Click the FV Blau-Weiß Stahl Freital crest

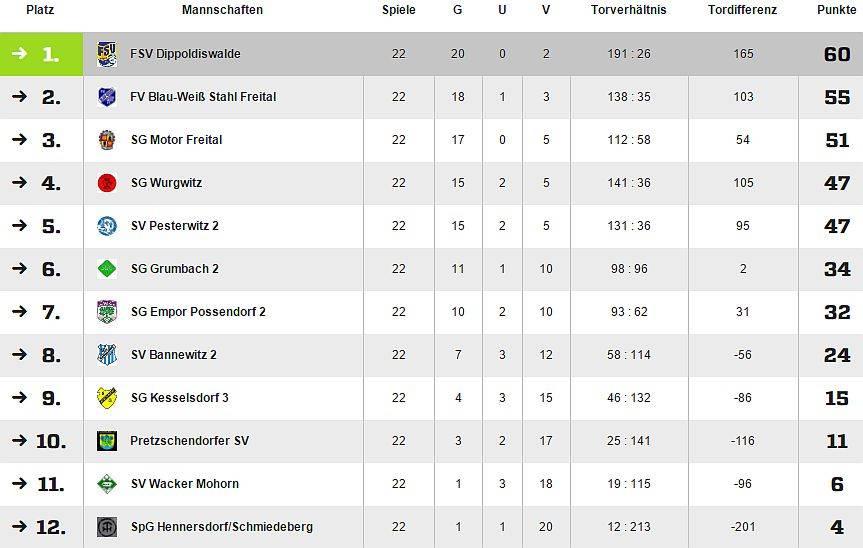click(107, 97)
